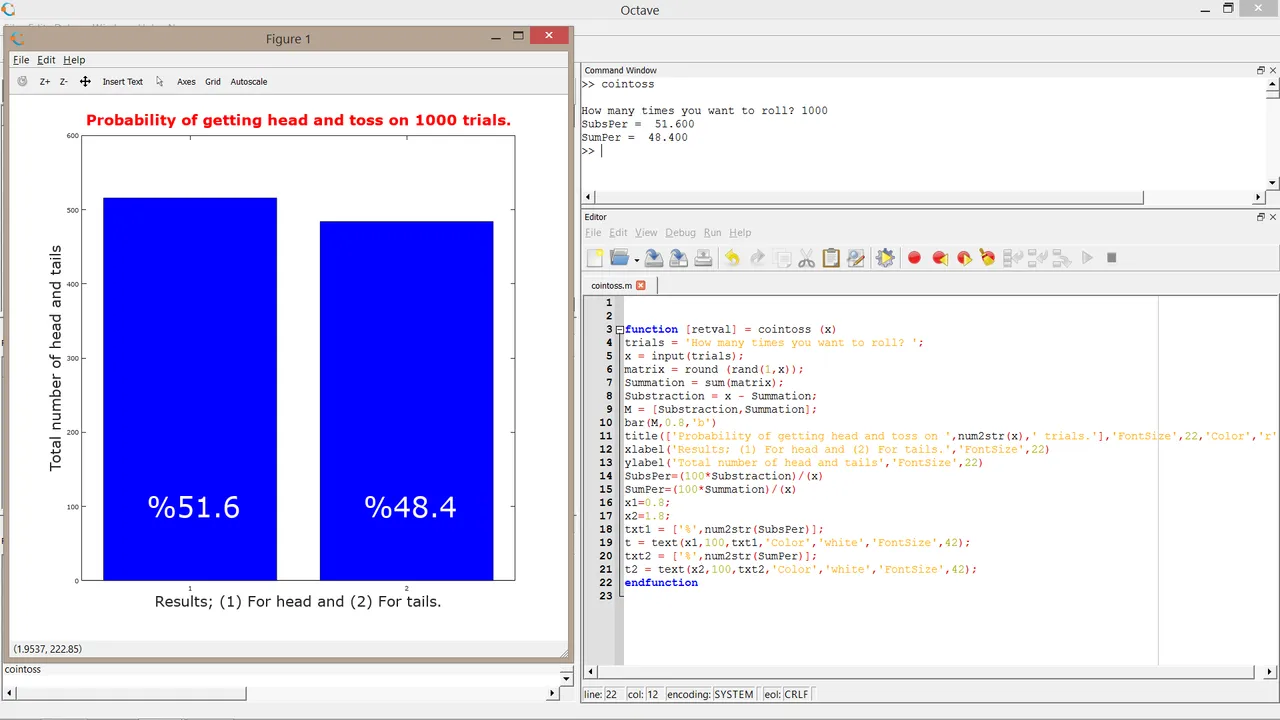Click the Save As icon in Editor toolbar

click(678, 258)
